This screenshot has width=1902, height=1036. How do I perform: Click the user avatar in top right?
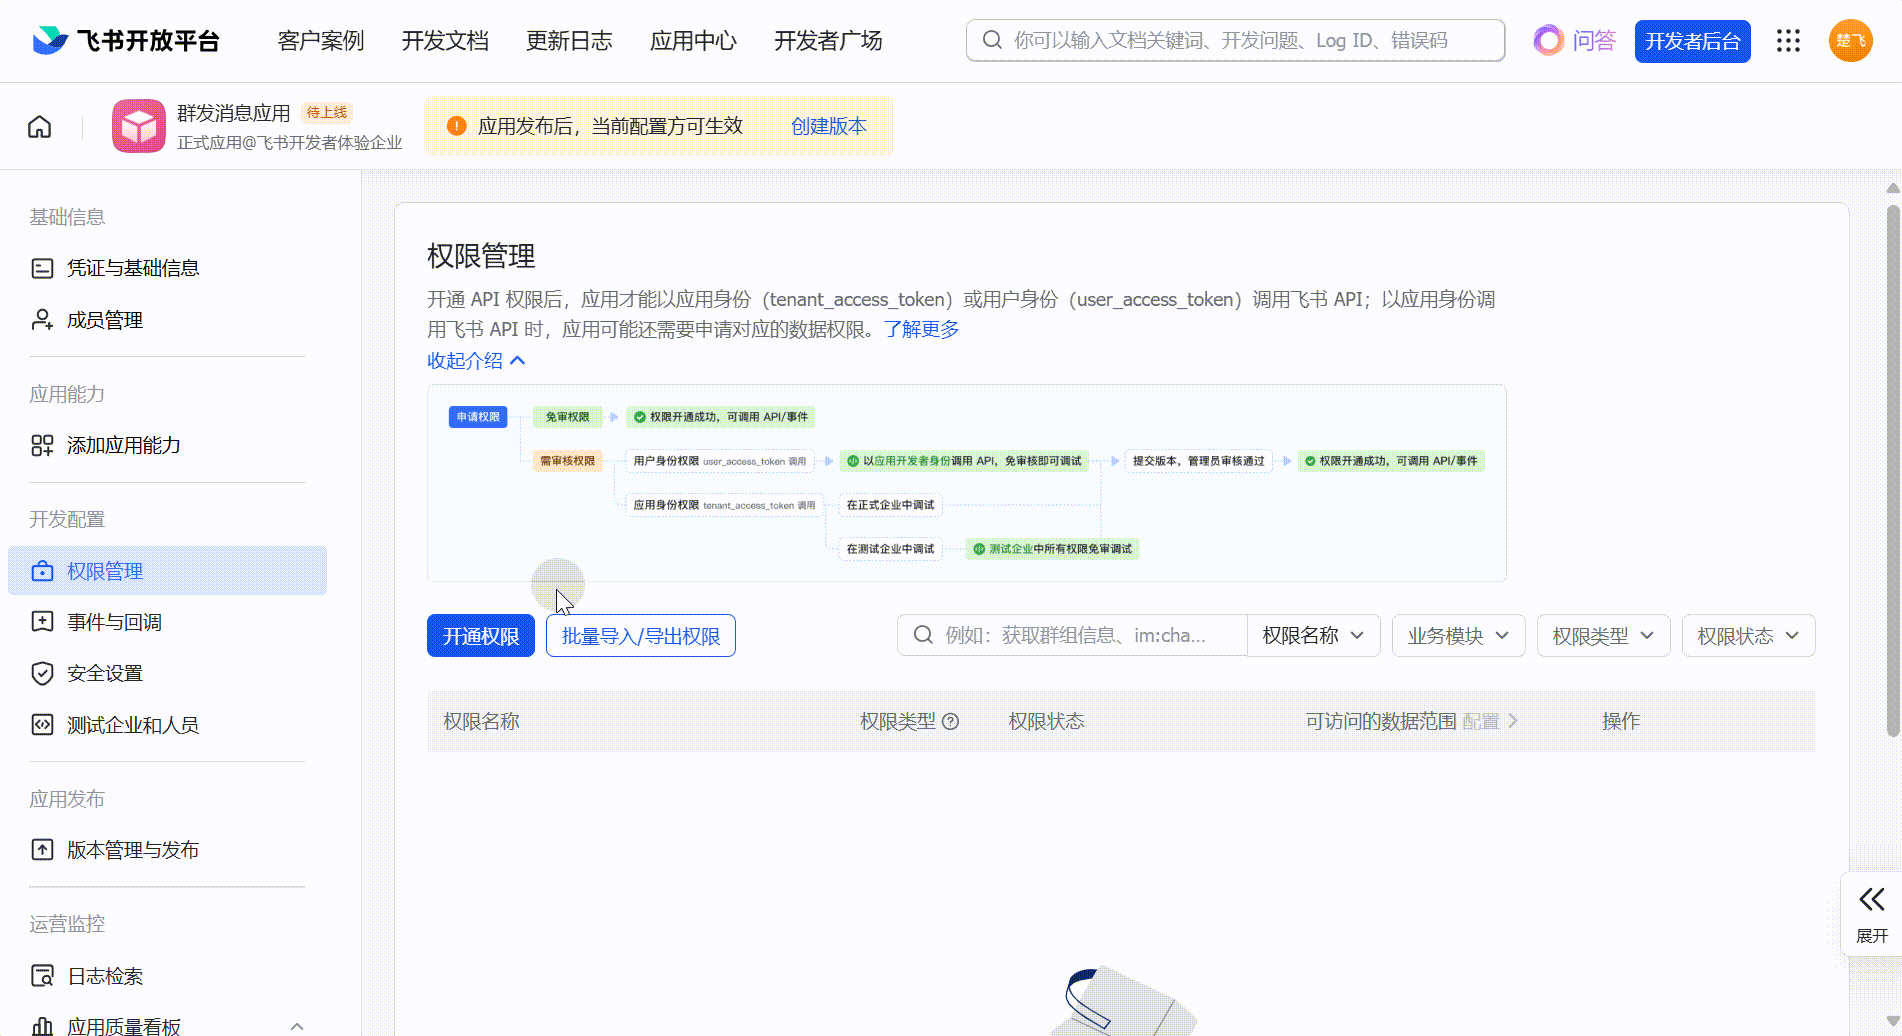click(1850, 41)
